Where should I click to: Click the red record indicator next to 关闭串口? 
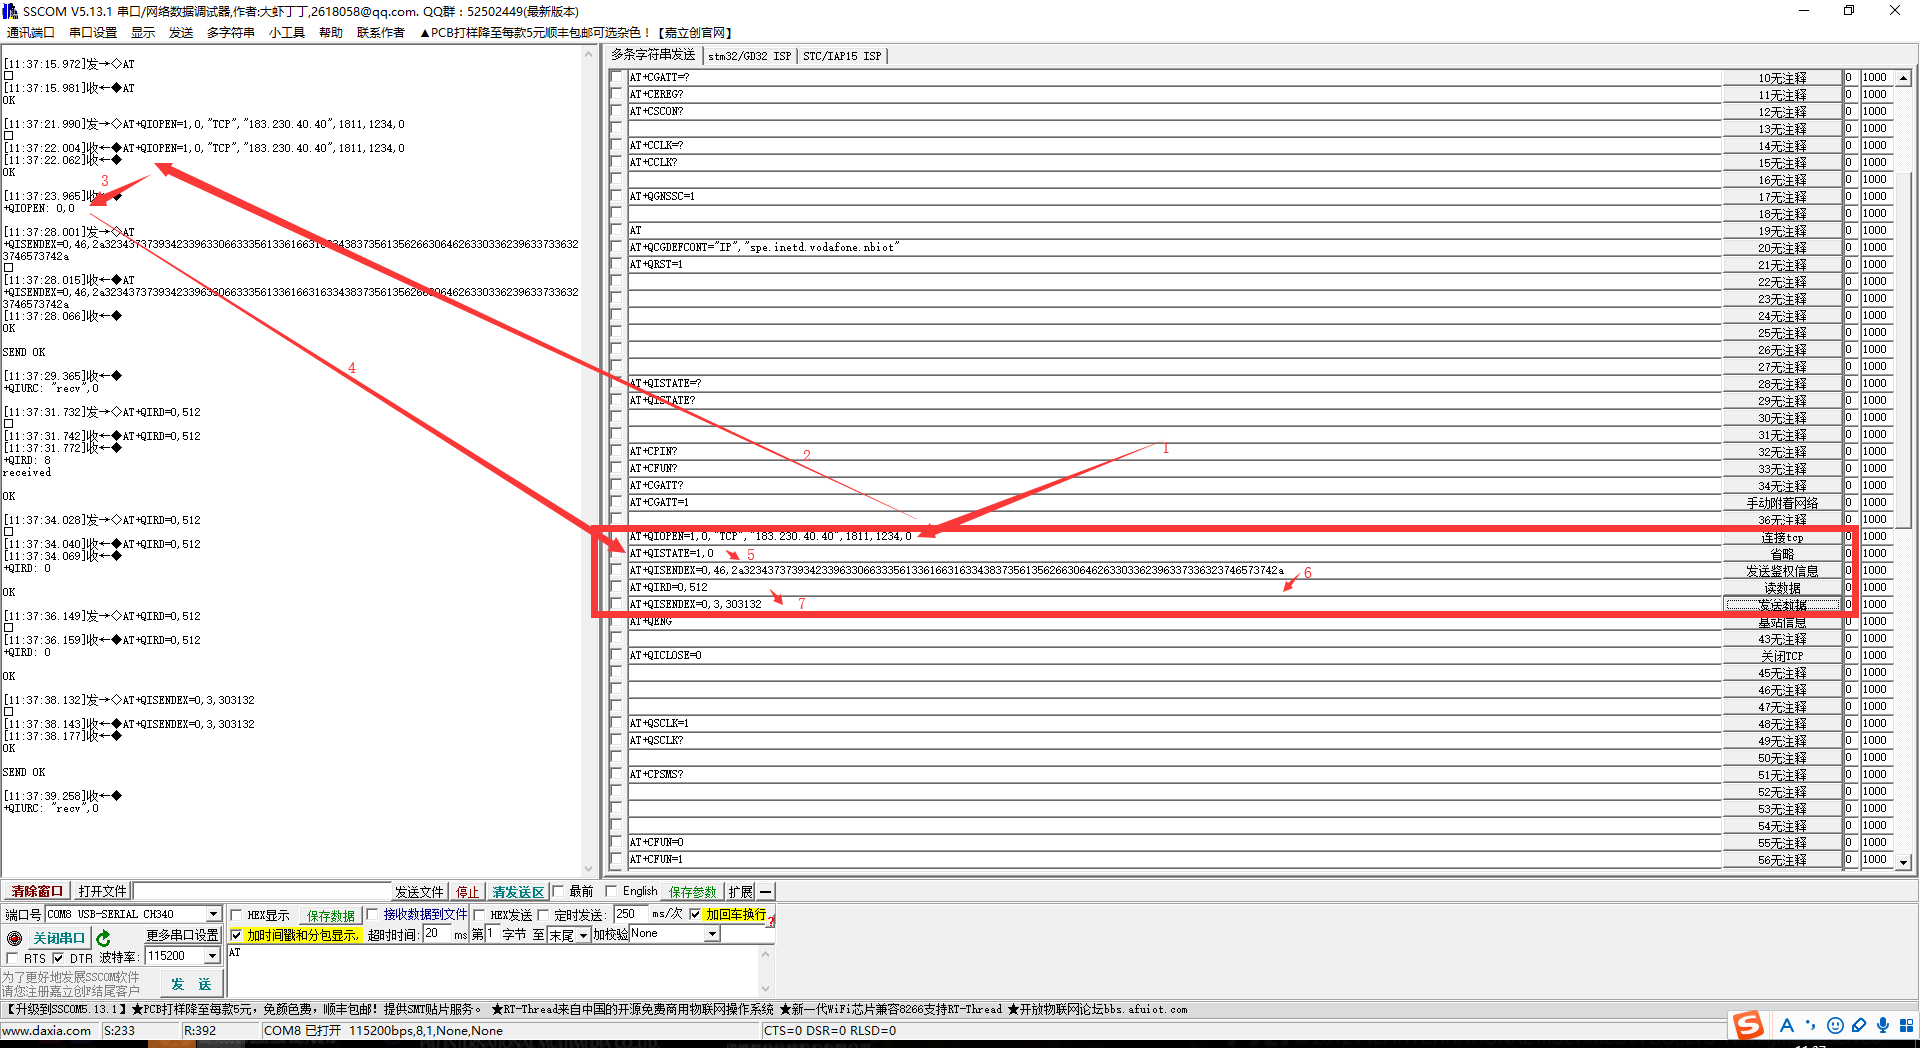(x=14, y=938)
